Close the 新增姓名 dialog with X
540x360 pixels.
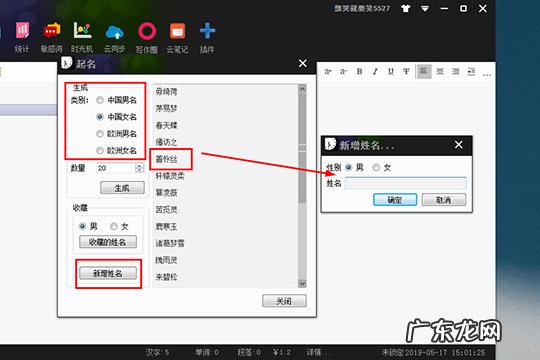[x=459, y=145]
